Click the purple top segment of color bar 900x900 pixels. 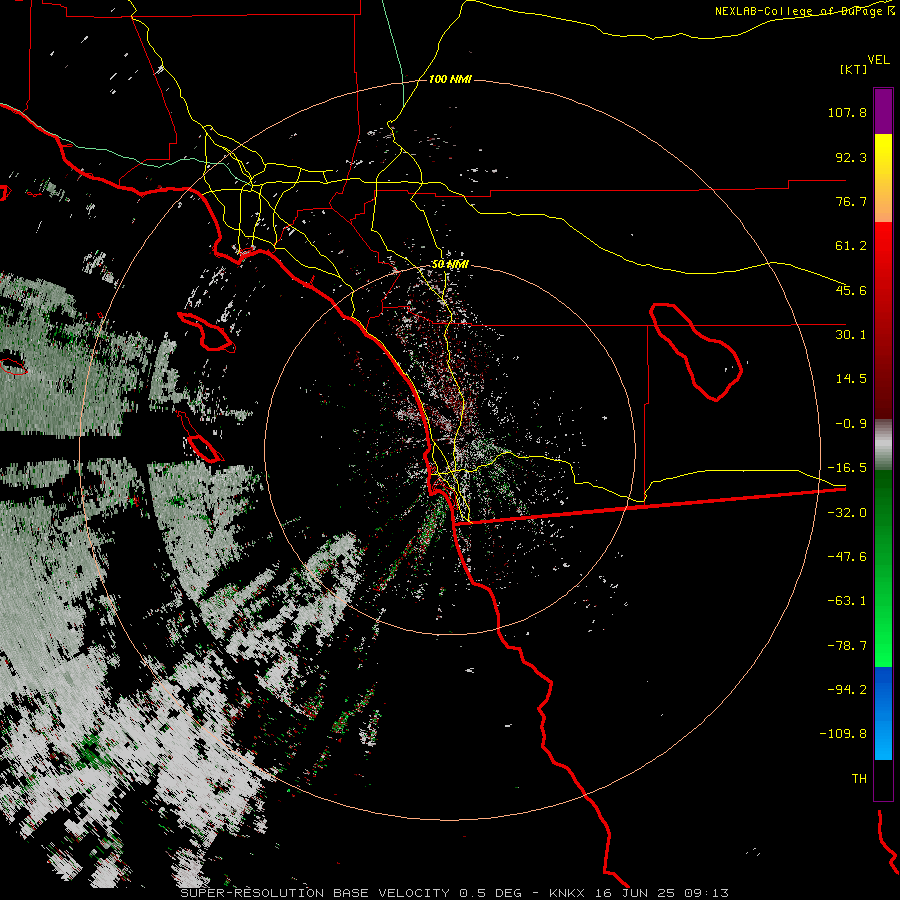tap(883, 111)
